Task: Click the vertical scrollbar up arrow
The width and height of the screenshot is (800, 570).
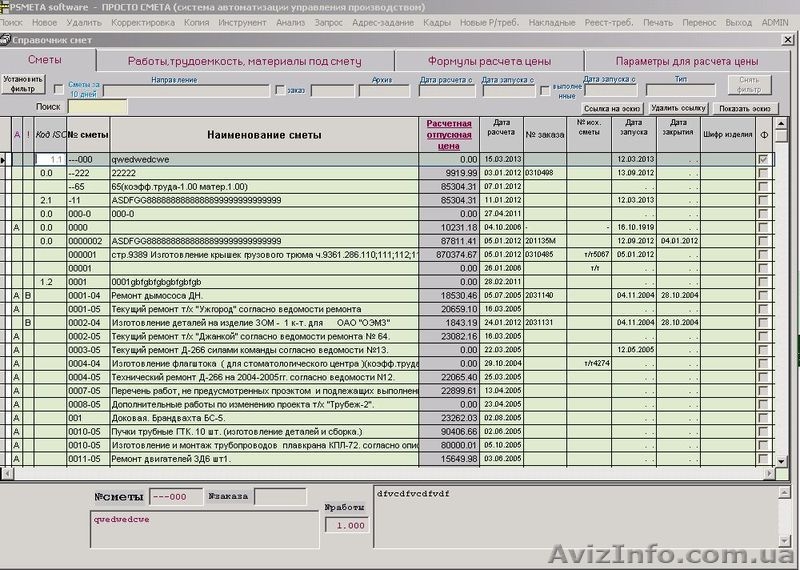Action: (x=782, y=124)
